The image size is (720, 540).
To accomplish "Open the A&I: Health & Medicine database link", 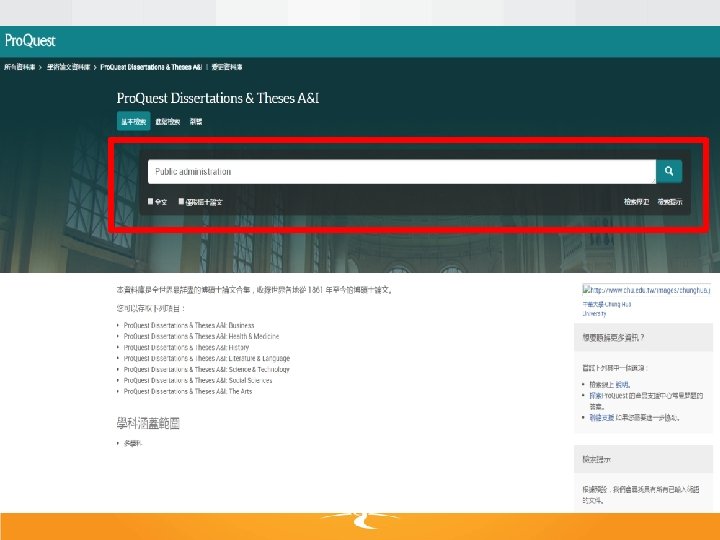I will click(x=201, y=336).
